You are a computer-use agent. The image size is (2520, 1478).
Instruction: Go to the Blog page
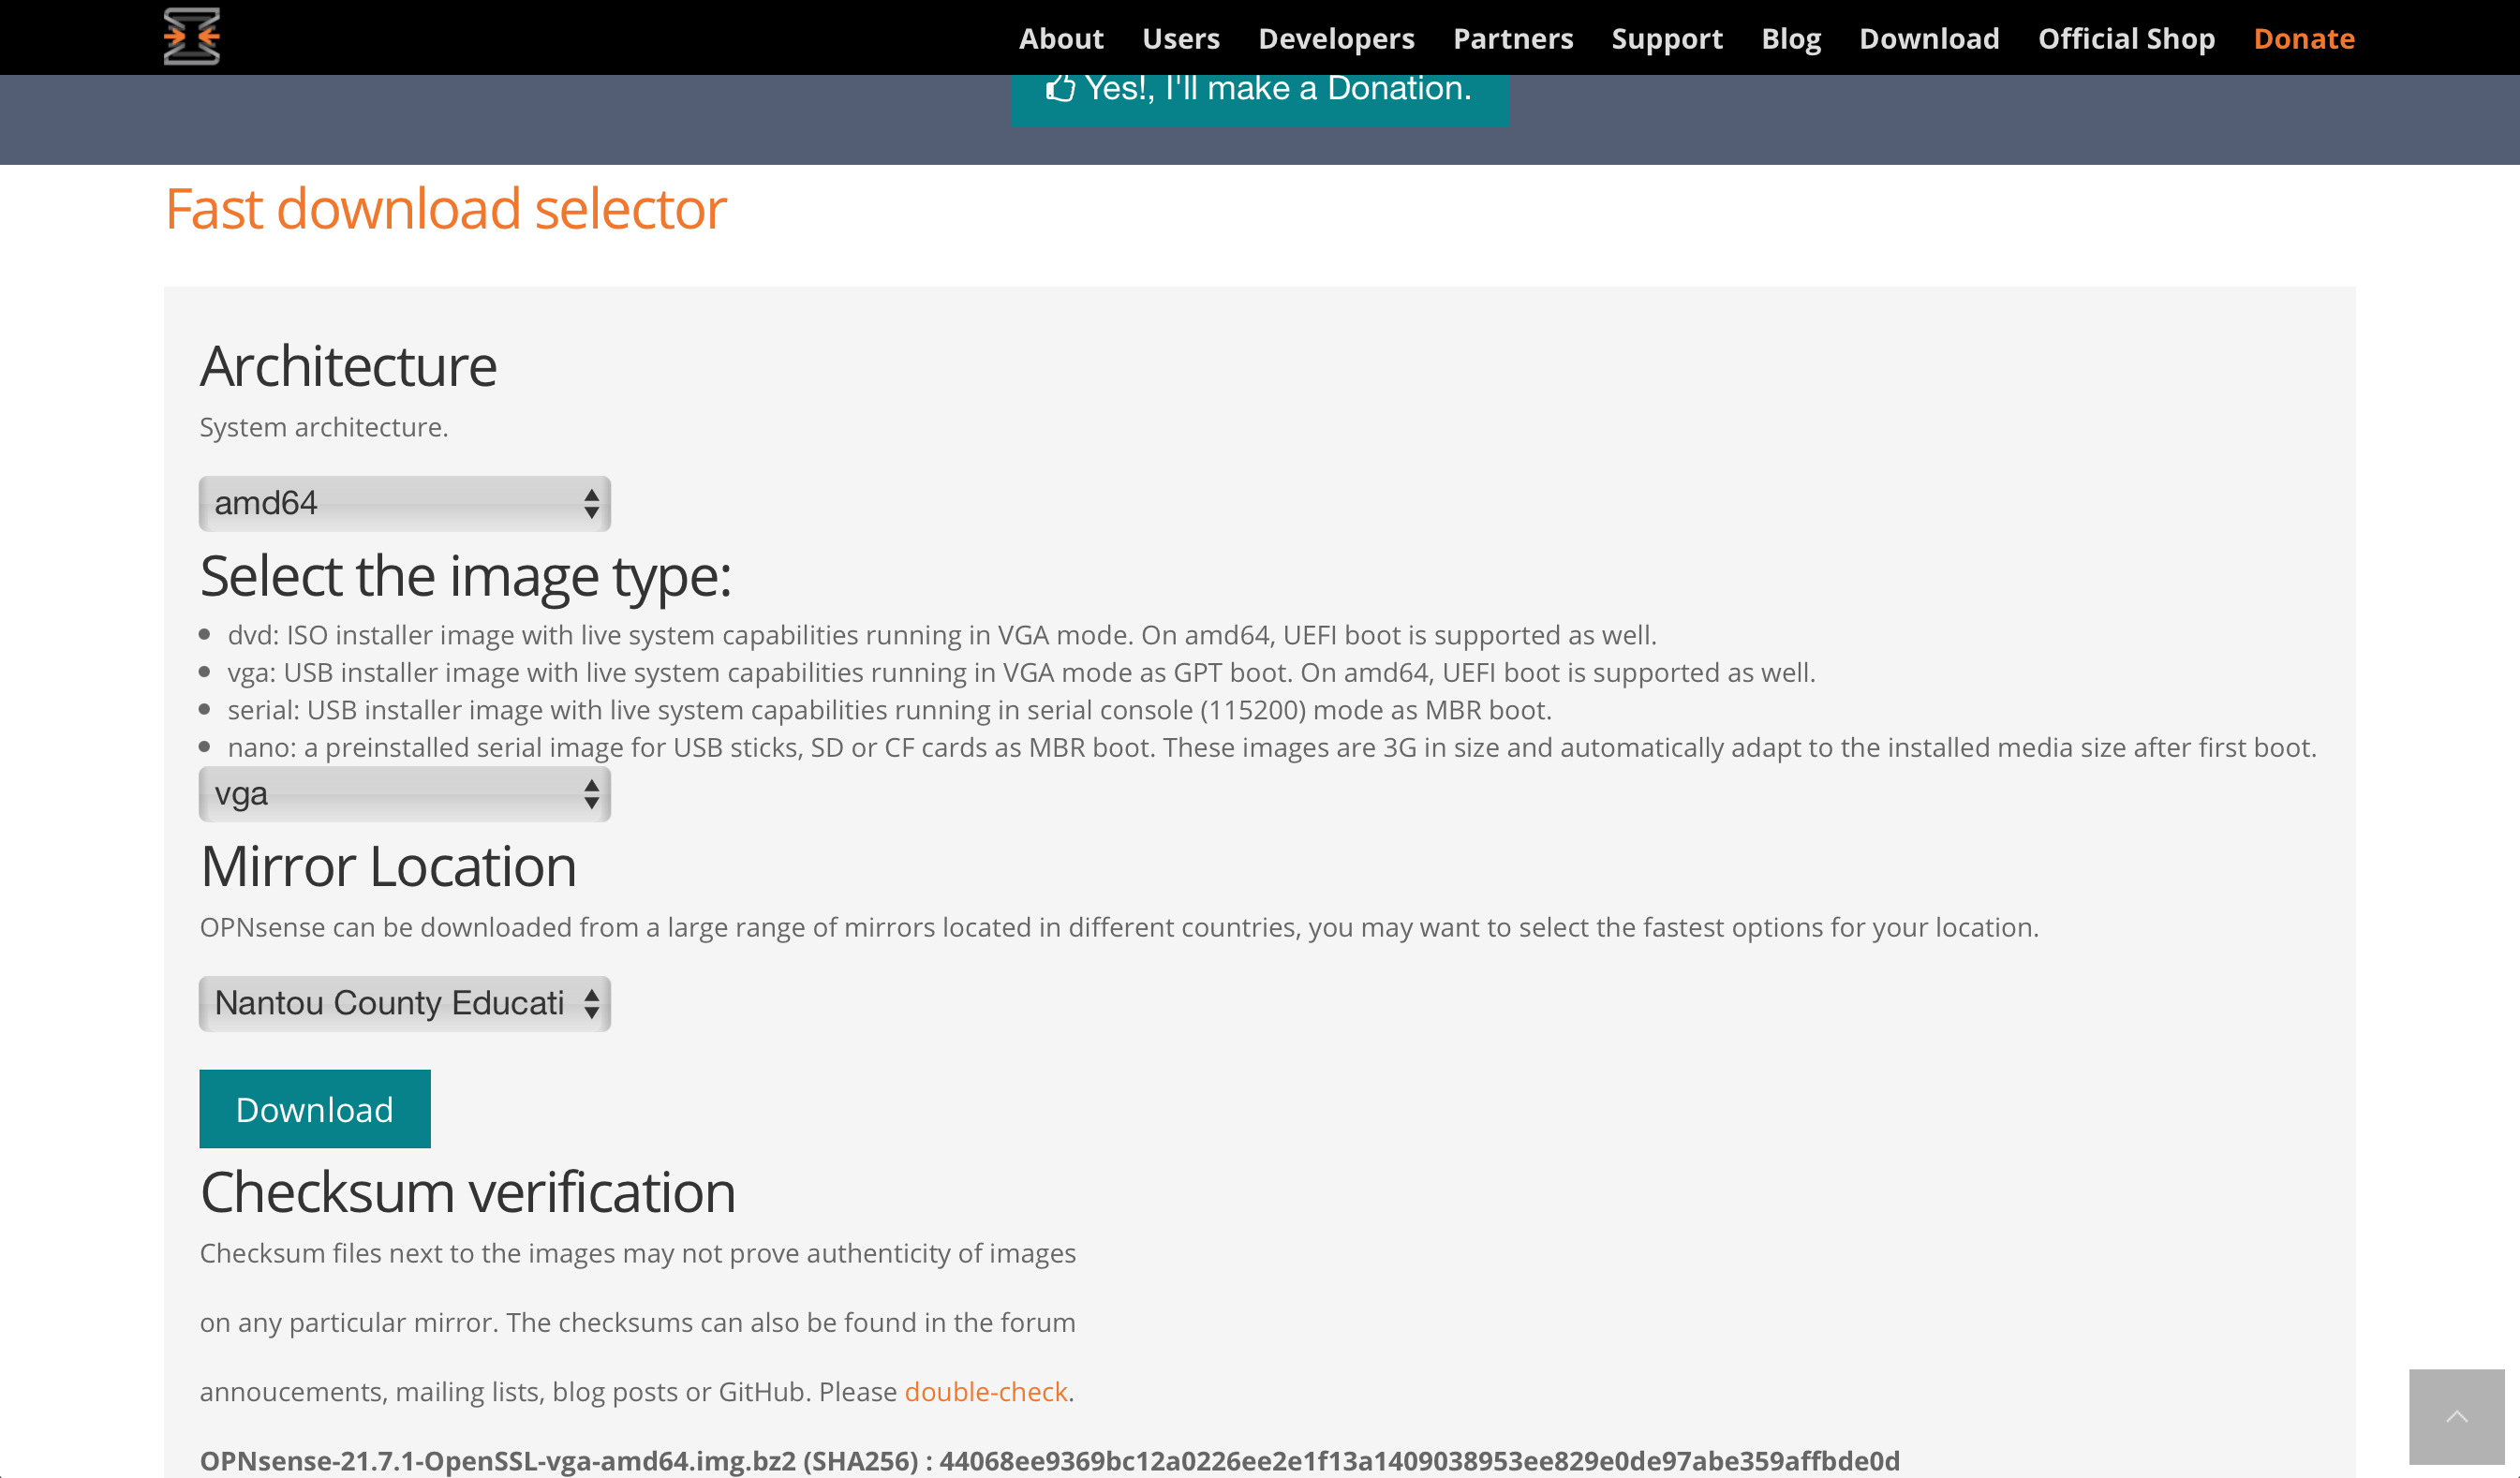pyautogui.click(x=1791, y=38)
